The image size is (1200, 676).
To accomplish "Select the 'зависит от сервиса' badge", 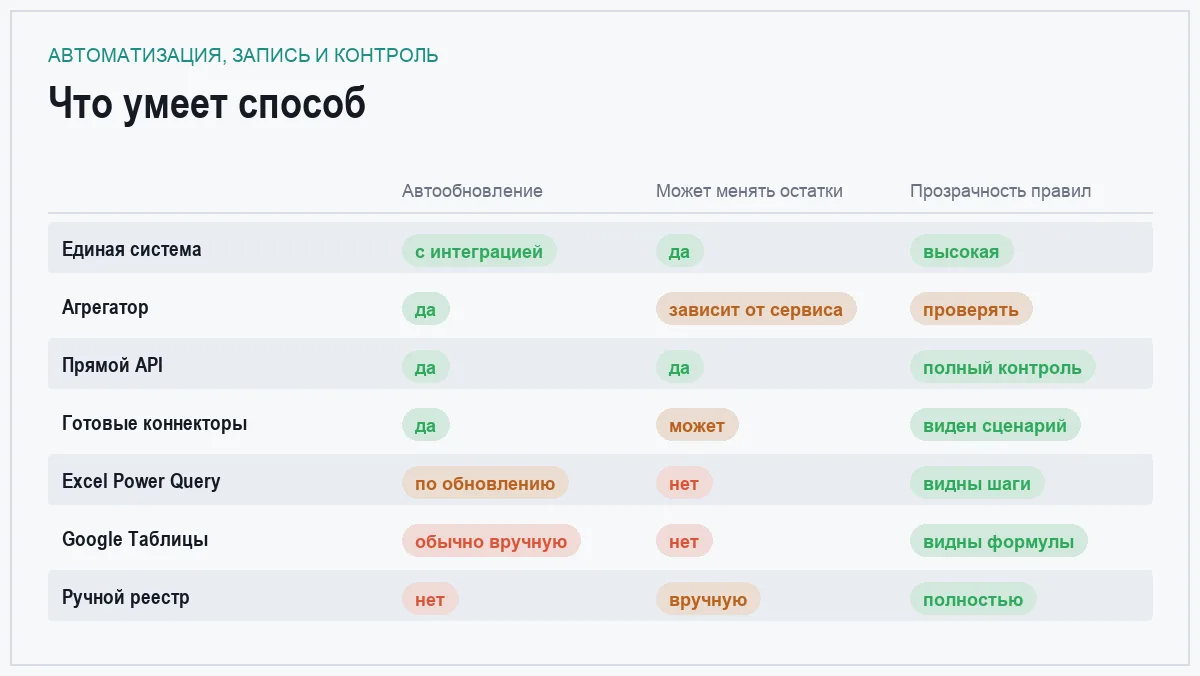I will pos(756,309).
